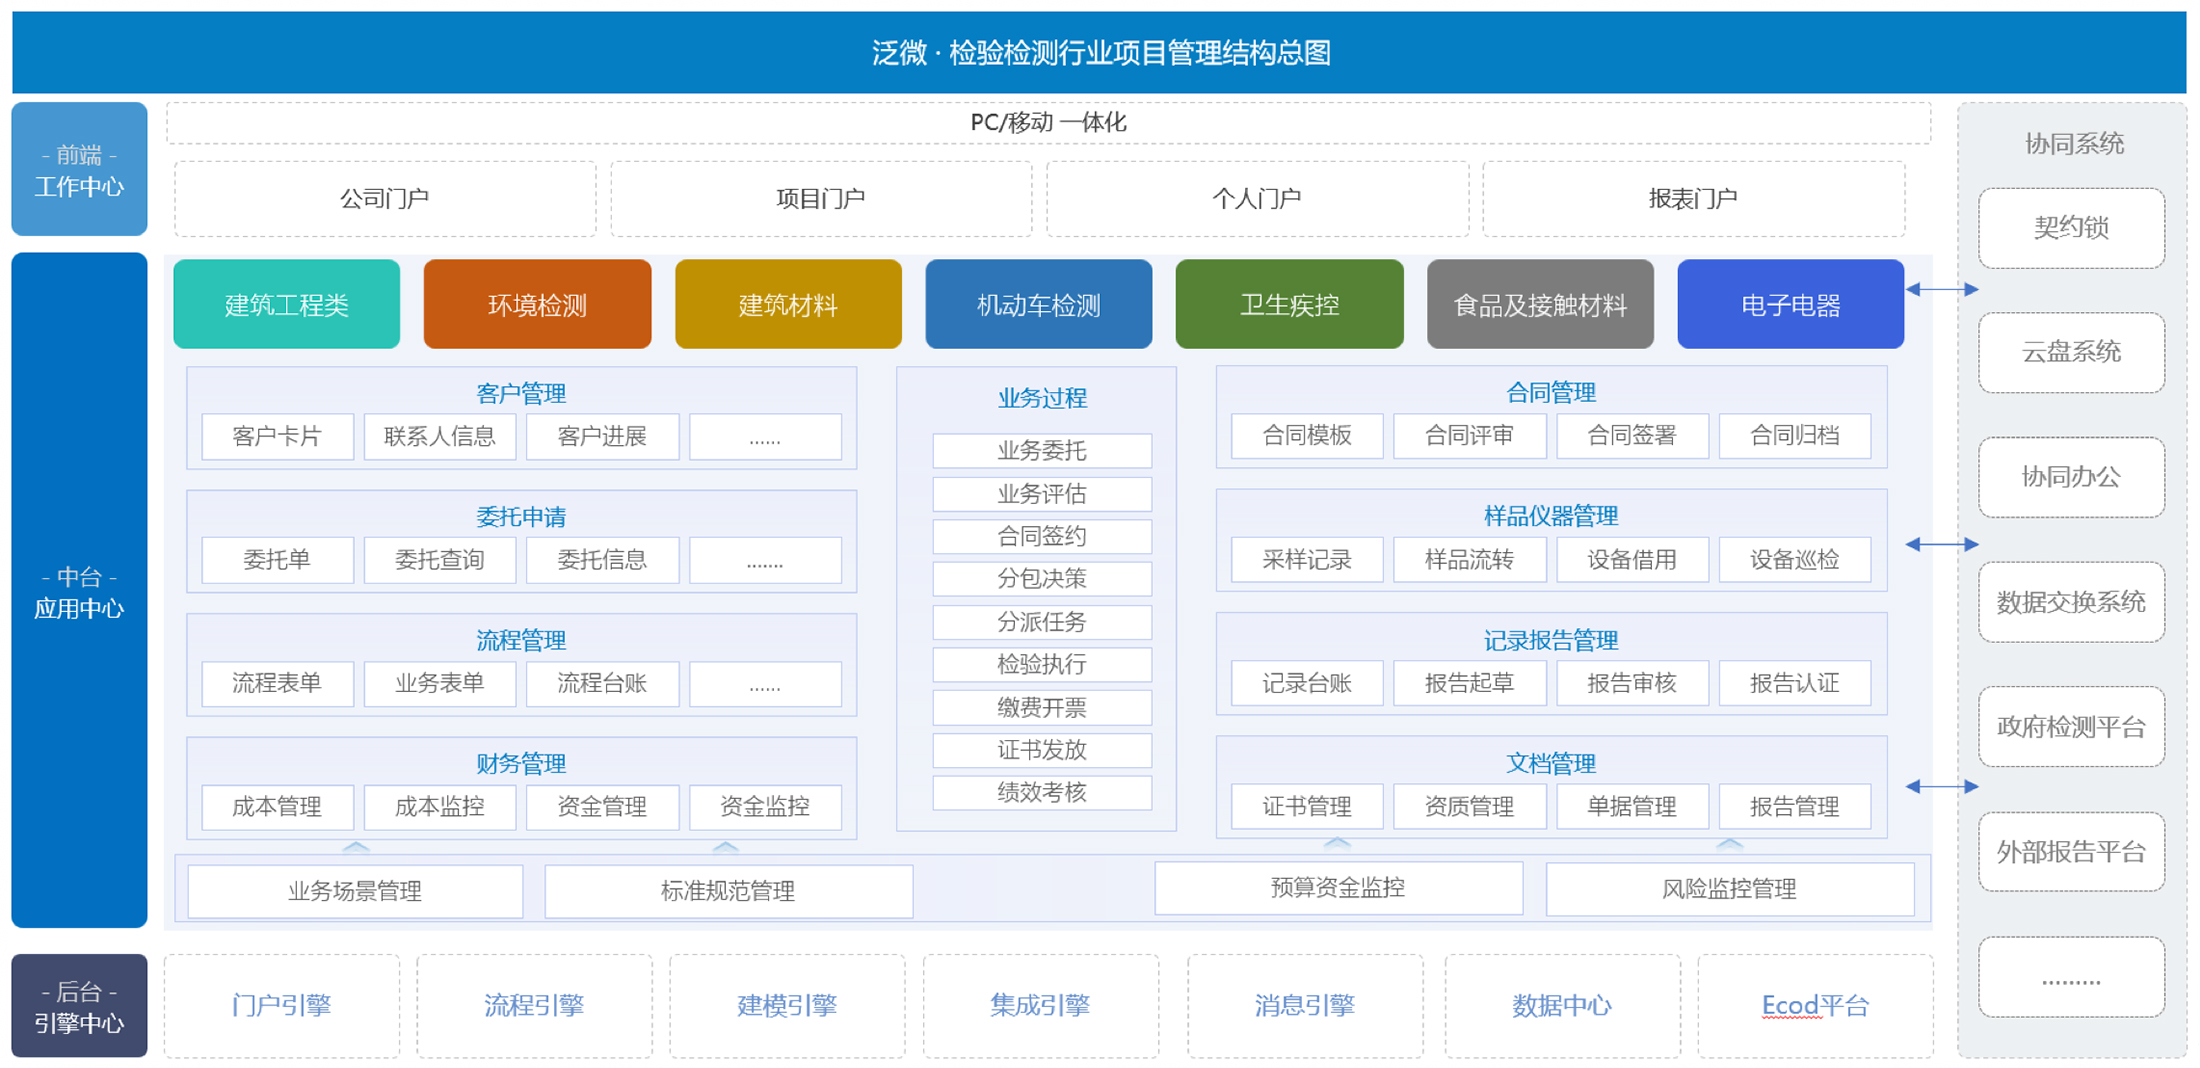The height and width of the screenshot is (1068, 2200).
Task: Select 检验执行 in the 业务过程 list
Action: pos(1041,664)
